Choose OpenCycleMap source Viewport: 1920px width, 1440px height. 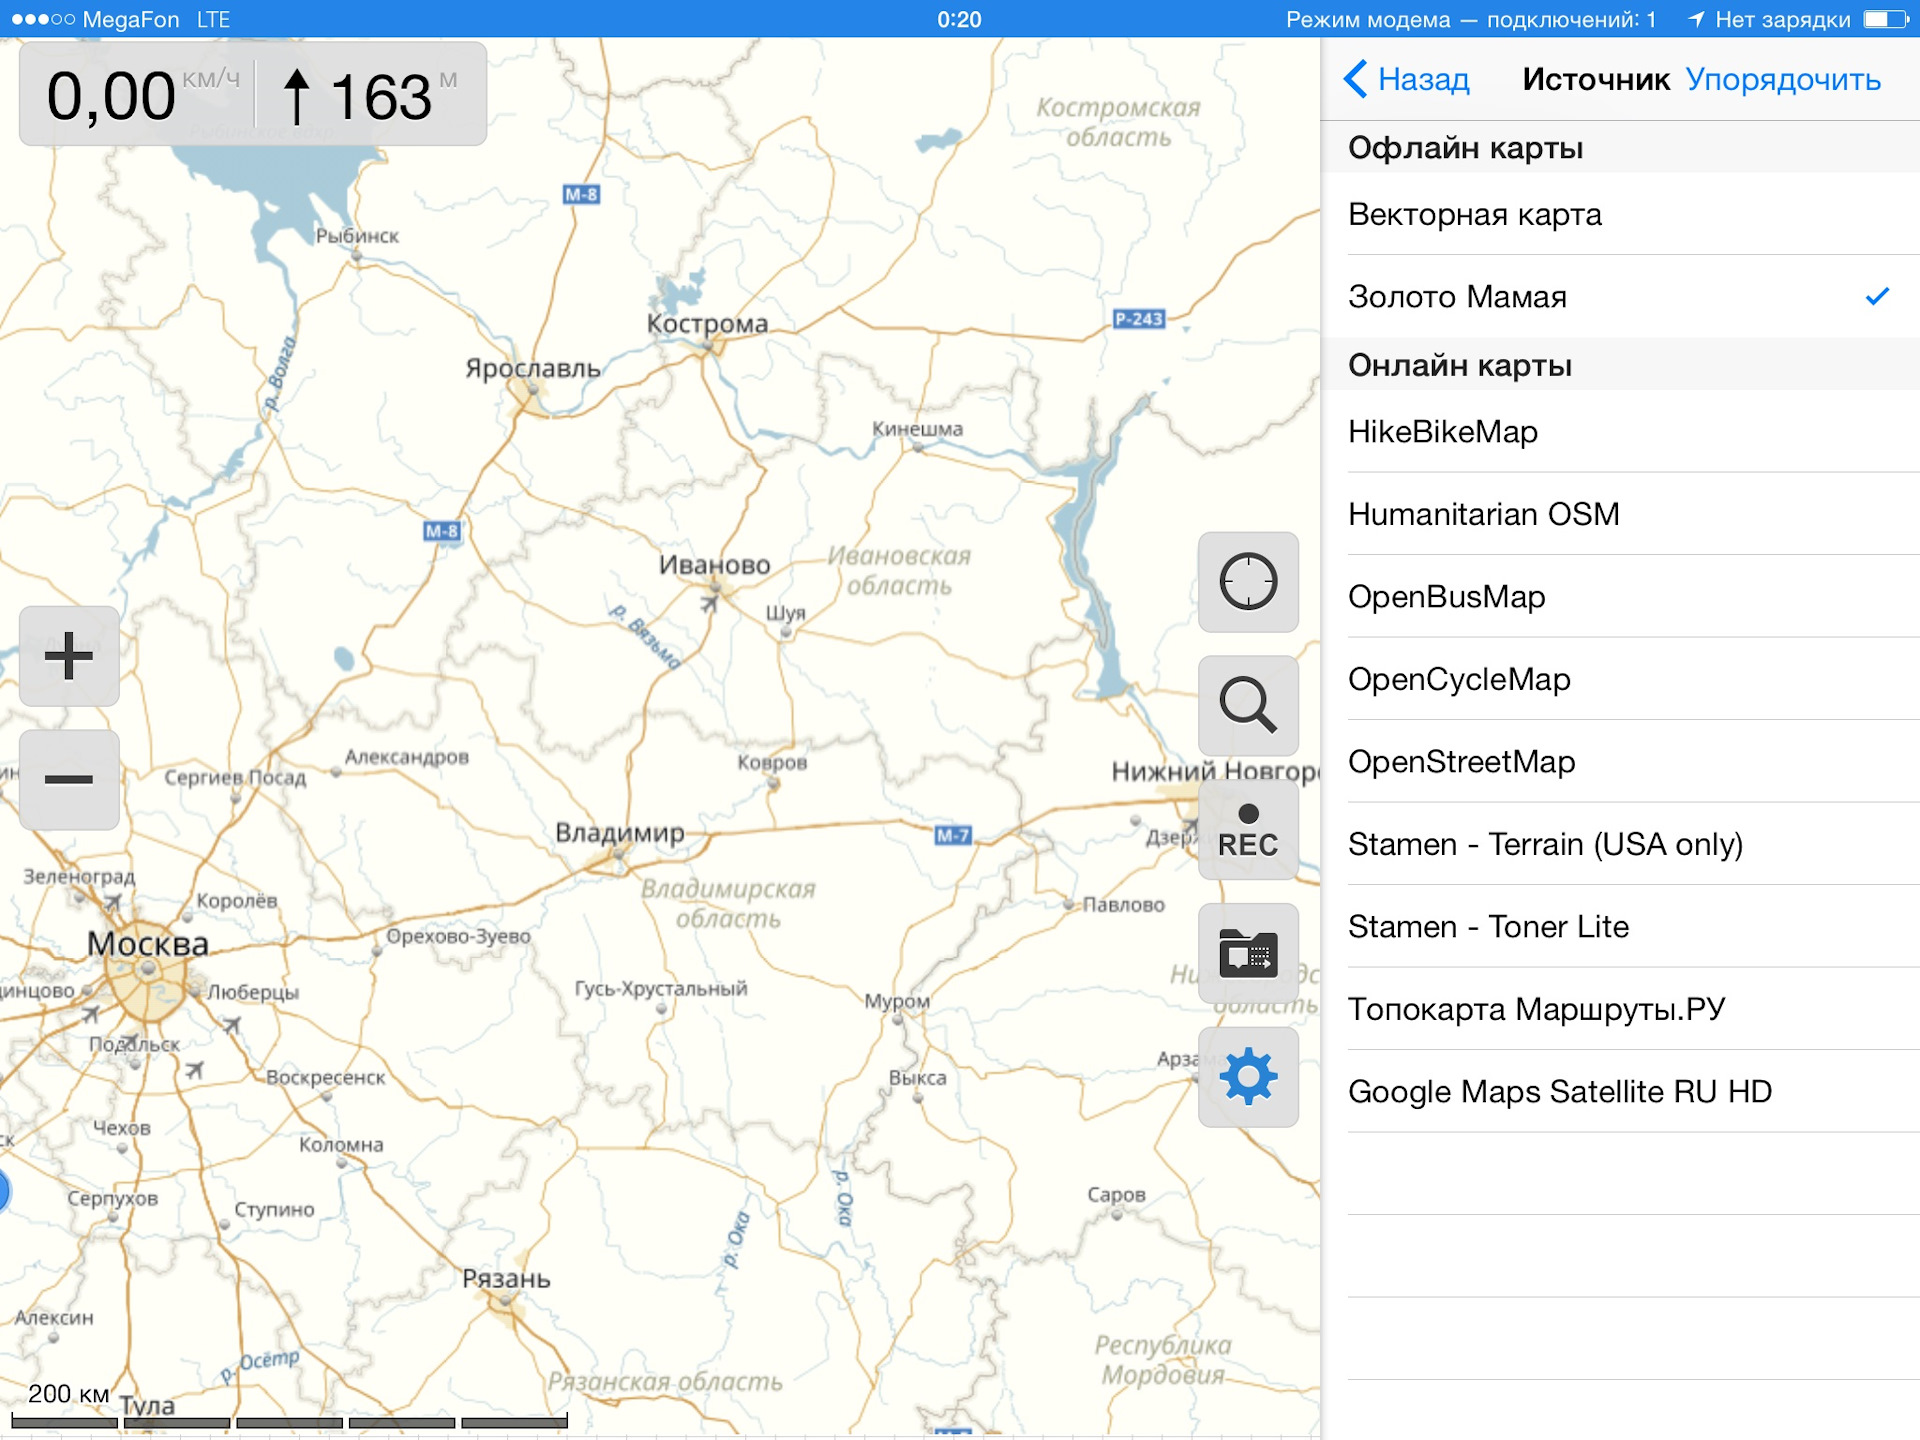pyautogui.click(x=1620, y=679)
